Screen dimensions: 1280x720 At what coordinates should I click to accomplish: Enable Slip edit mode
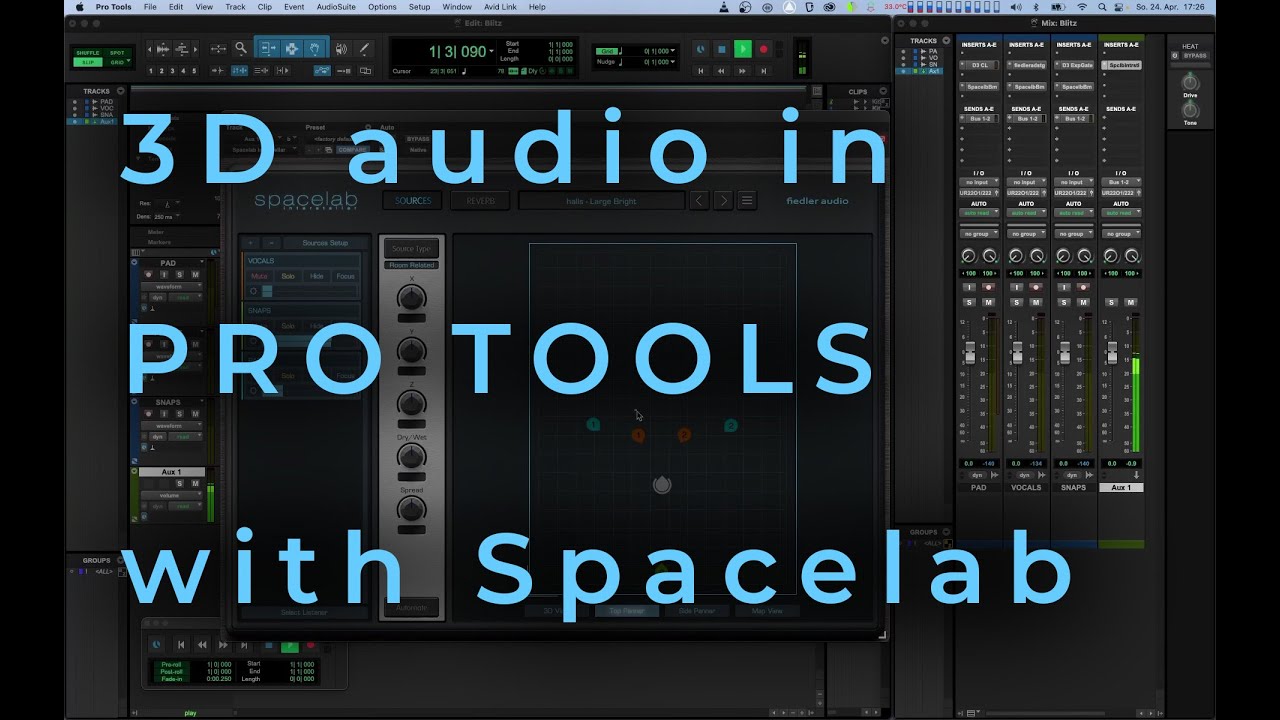[87, 62]
